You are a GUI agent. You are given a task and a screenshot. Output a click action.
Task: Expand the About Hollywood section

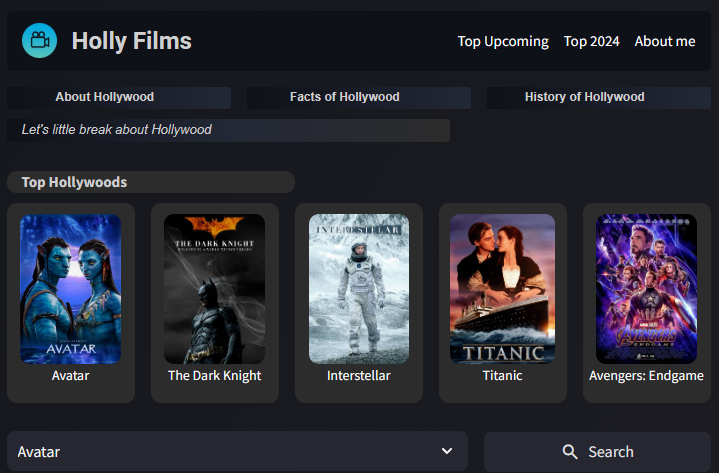point(118,97)
